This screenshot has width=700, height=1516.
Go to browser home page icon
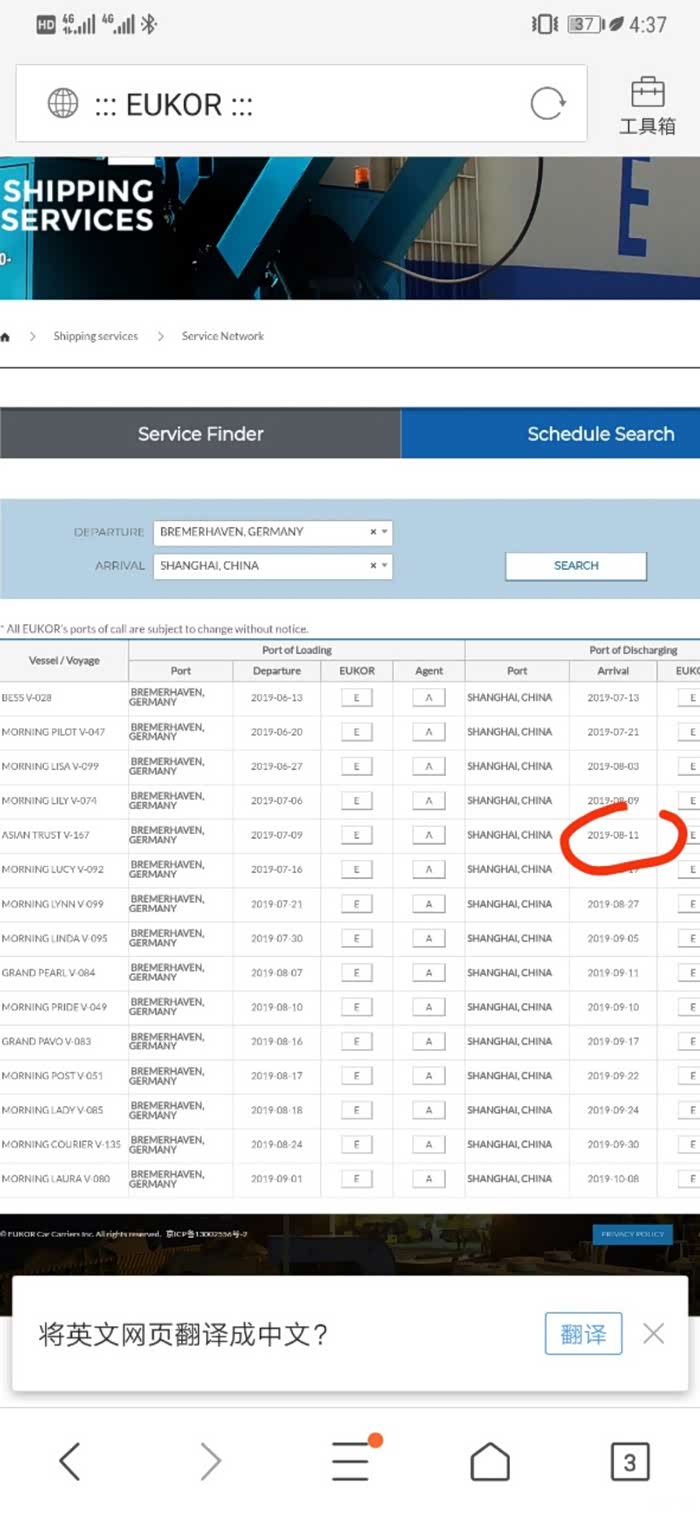(x=490, y=1461)
